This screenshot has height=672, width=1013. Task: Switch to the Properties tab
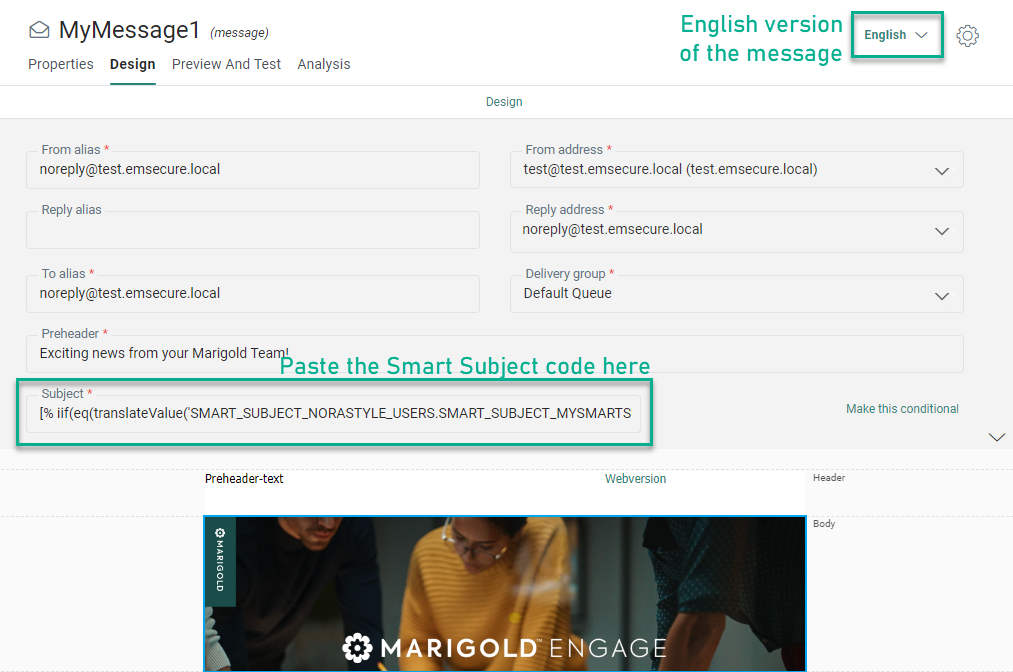click(61, 64)
